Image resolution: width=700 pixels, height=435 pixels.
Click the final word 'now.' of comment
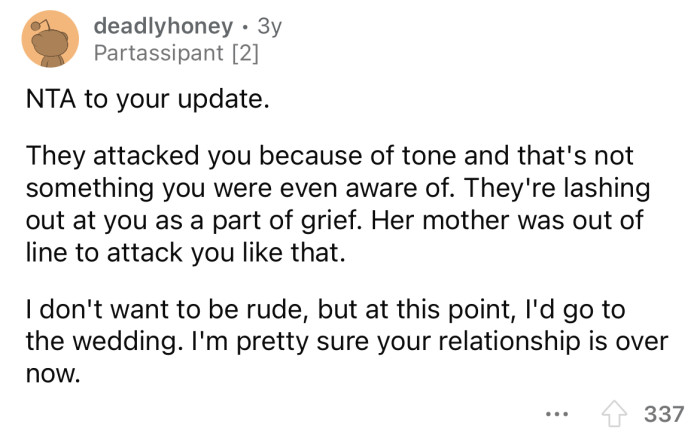point(53,374)
